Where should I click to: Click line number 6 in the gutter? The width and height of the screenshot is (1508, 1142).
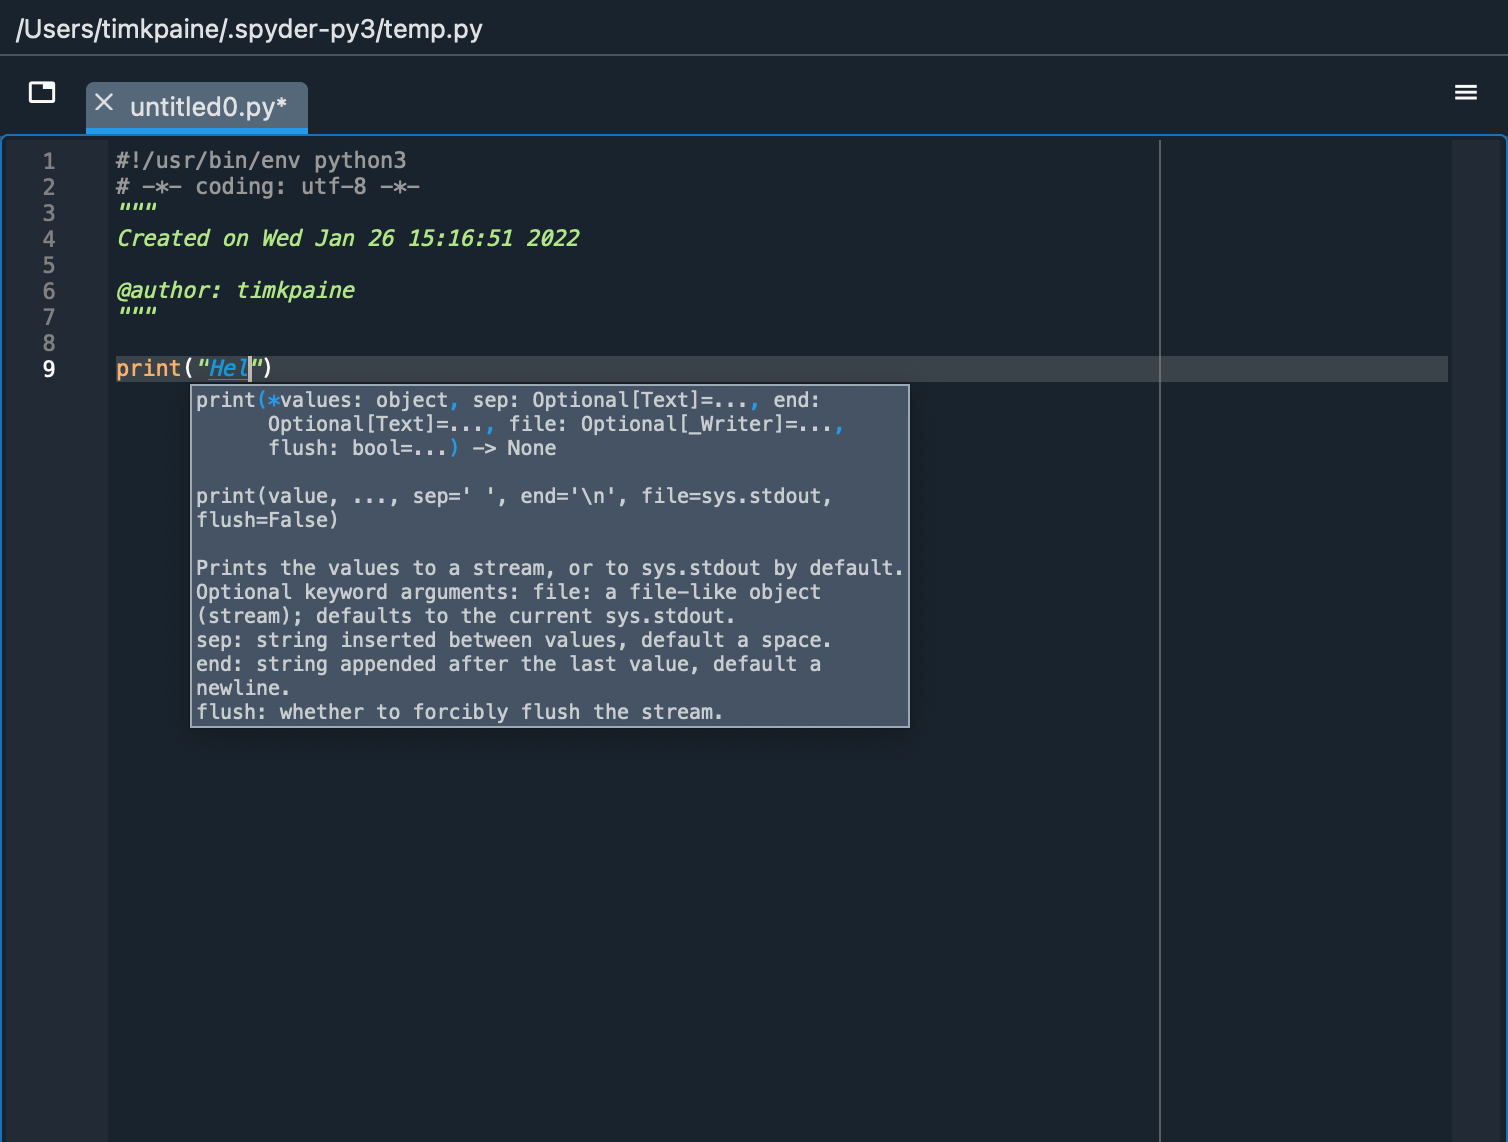pos(49,291)
